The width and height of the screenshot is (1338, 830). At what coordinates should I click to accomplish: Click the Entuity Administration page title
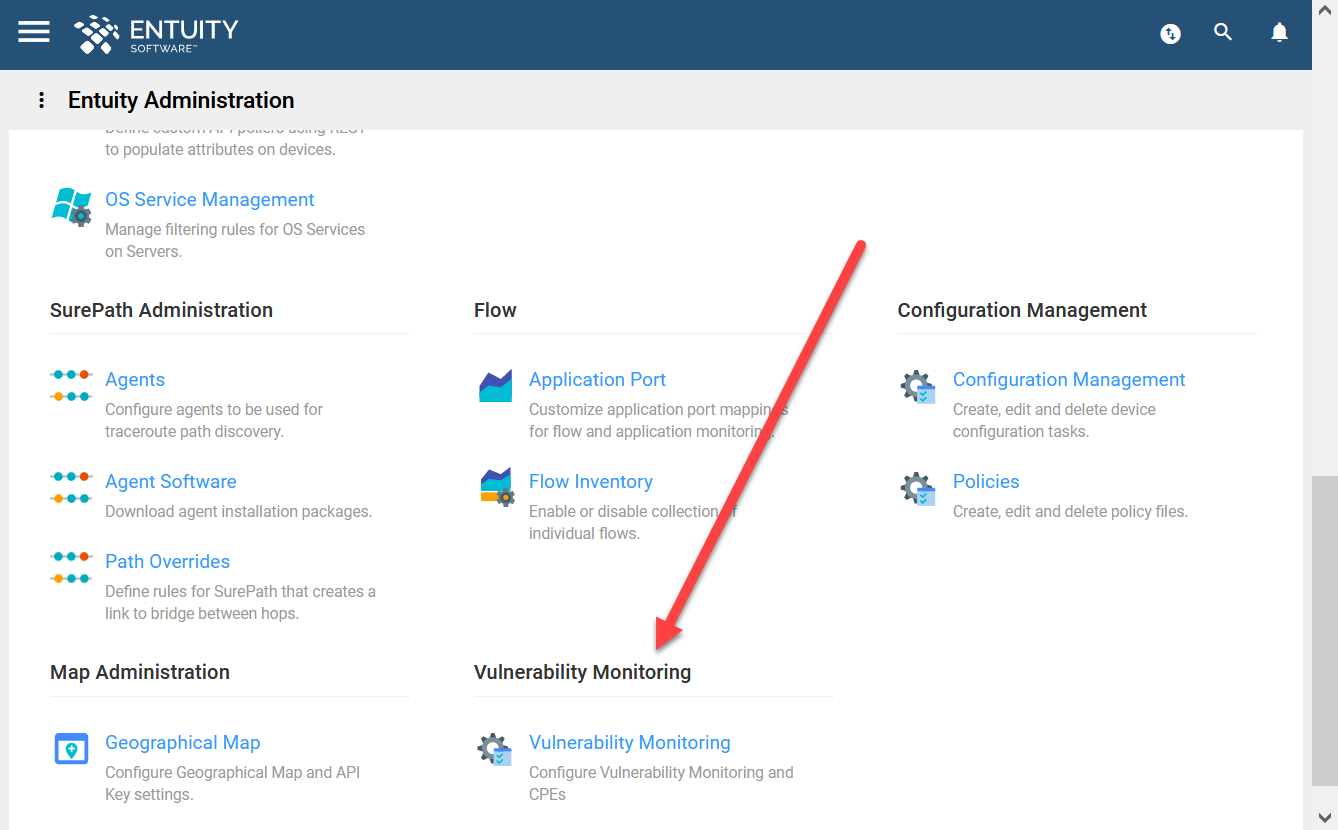click(181, 100)
